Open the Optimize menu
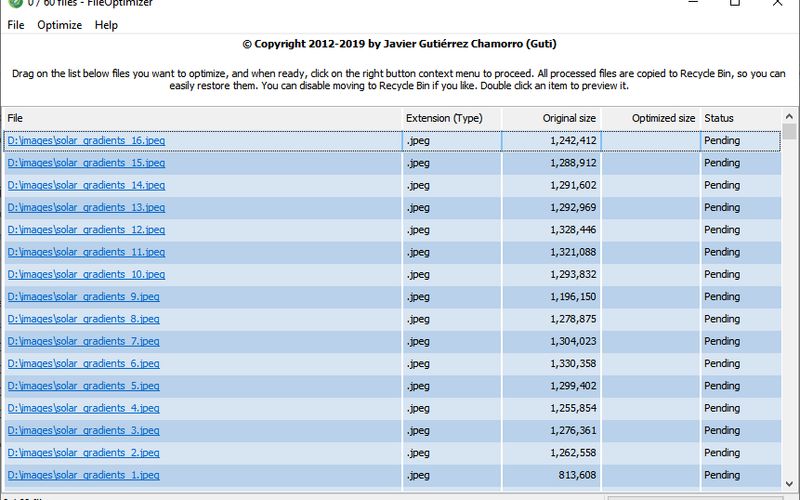The height and width of the screenshot is (500, 800). click(59, 25)
